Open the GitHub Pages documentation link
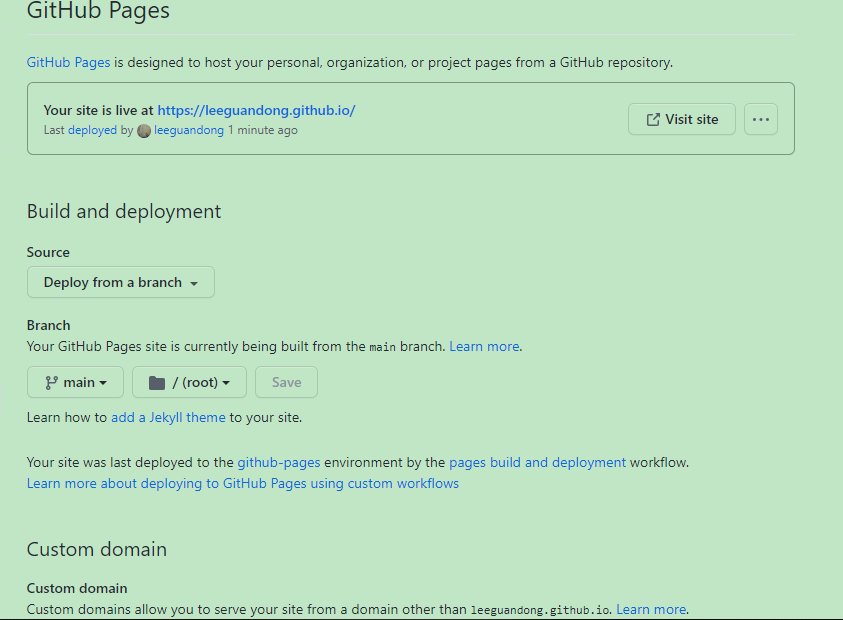This screenshot has width=843, height=620. coord(68,62)
